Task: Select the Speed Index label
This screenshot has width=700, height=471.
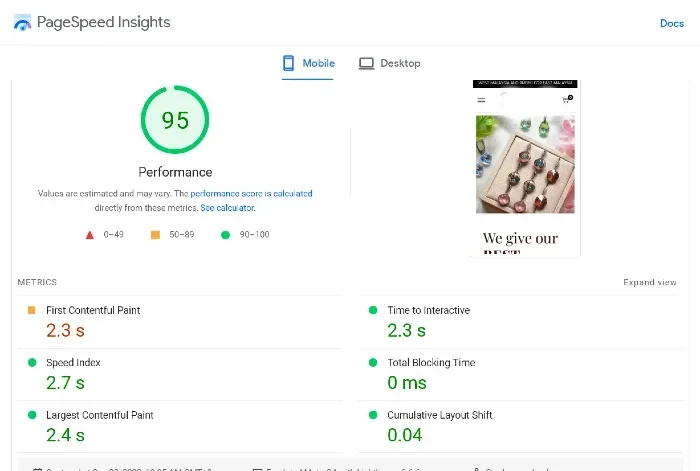Action: pyautogui.click(x=73, y=363)
